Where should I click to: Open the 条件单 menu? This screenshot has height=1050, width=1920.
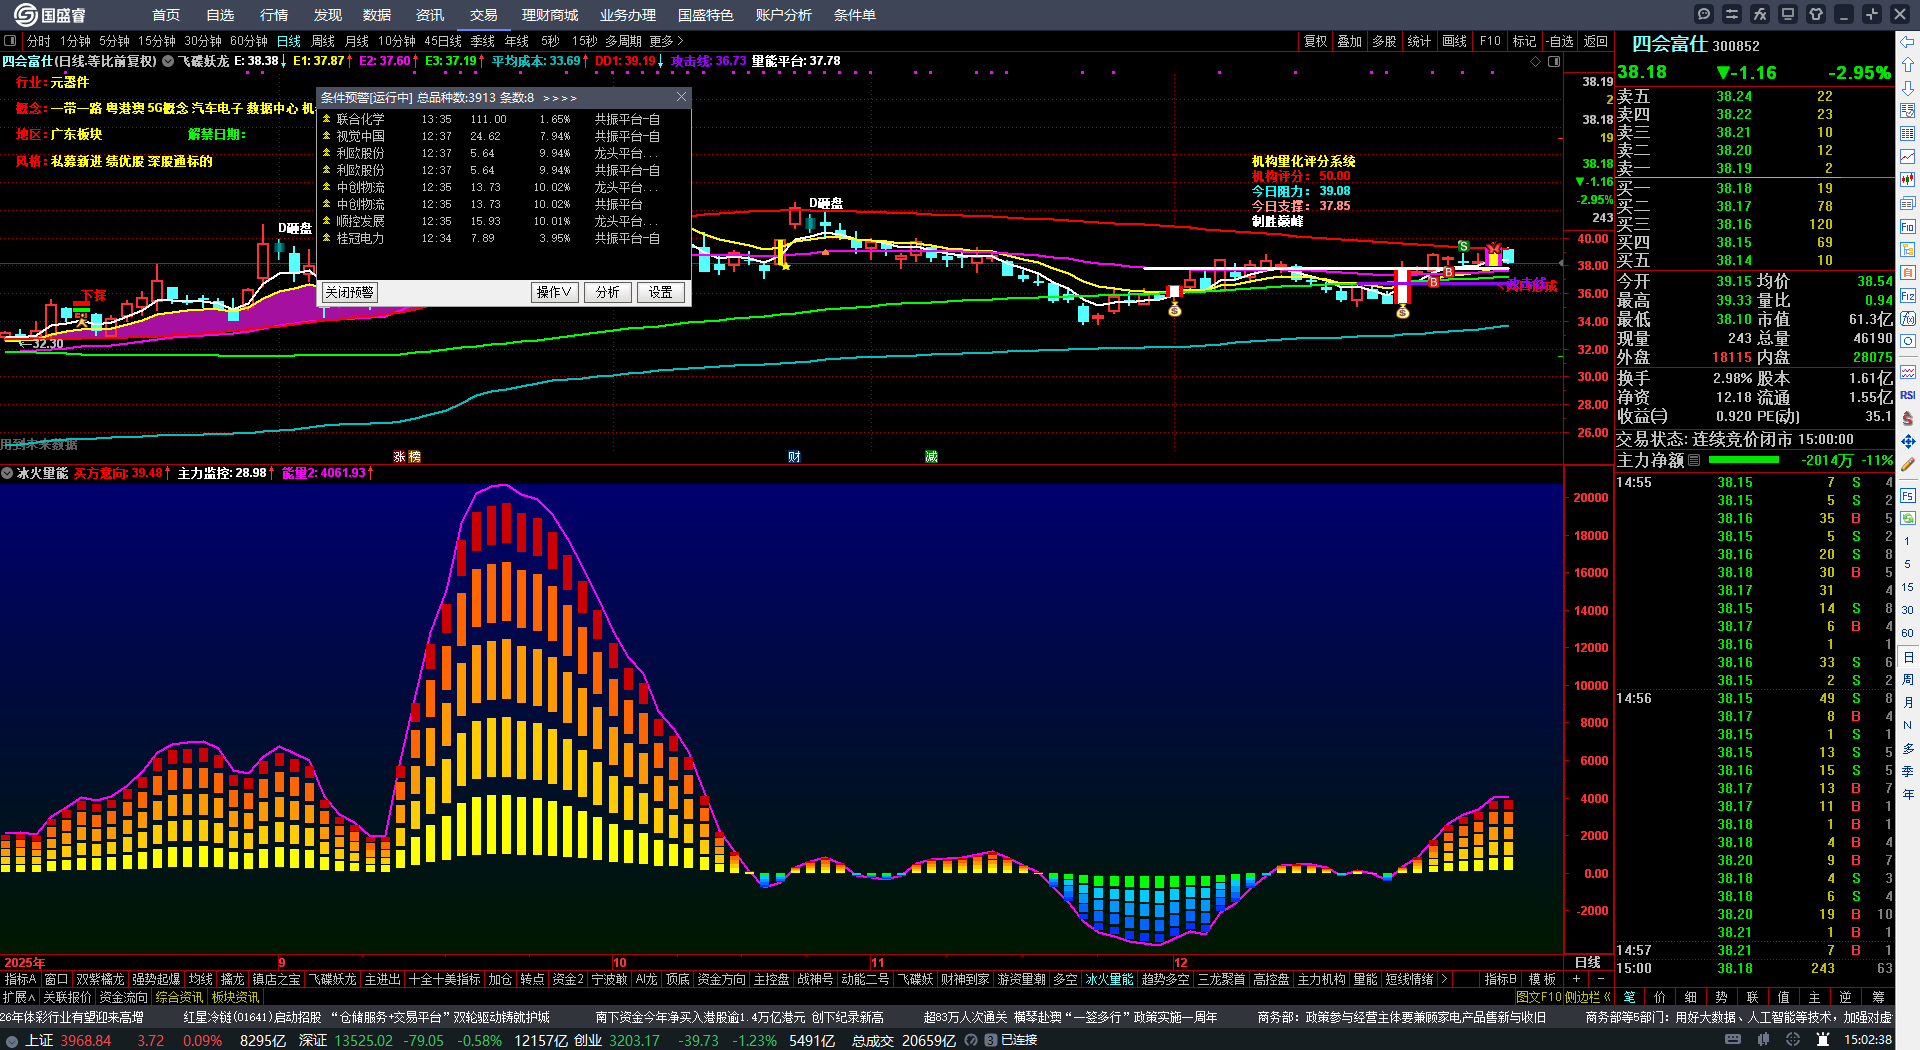point(855,15)
